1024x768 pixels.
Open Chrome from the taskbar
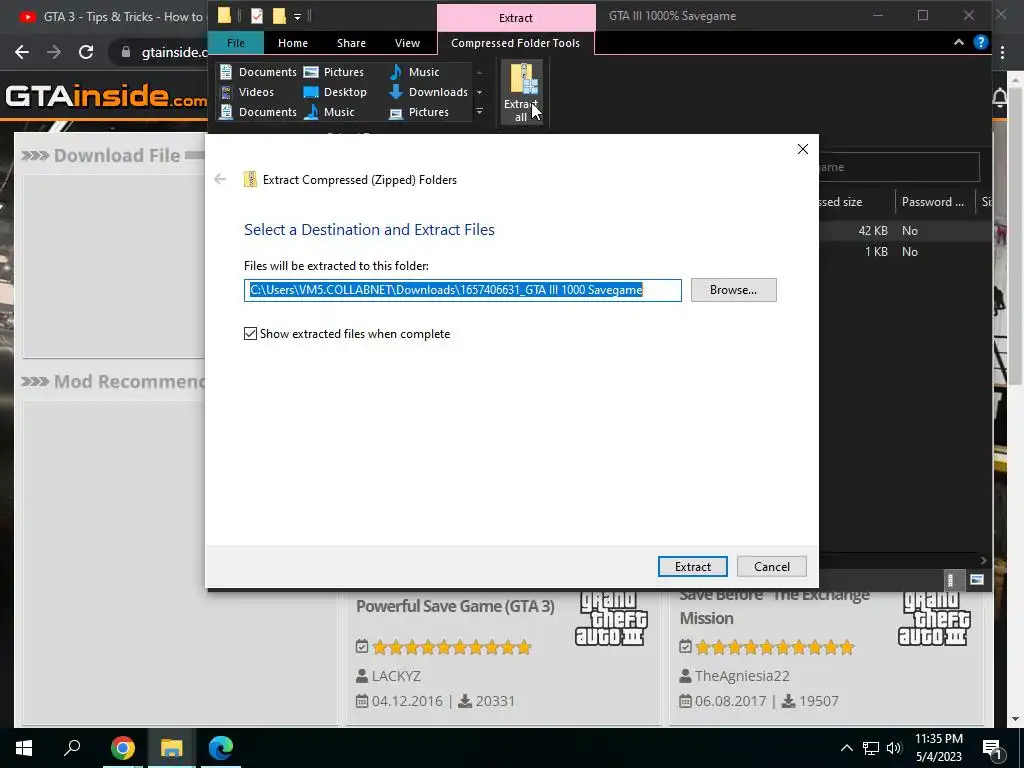[x=123, y=748]
